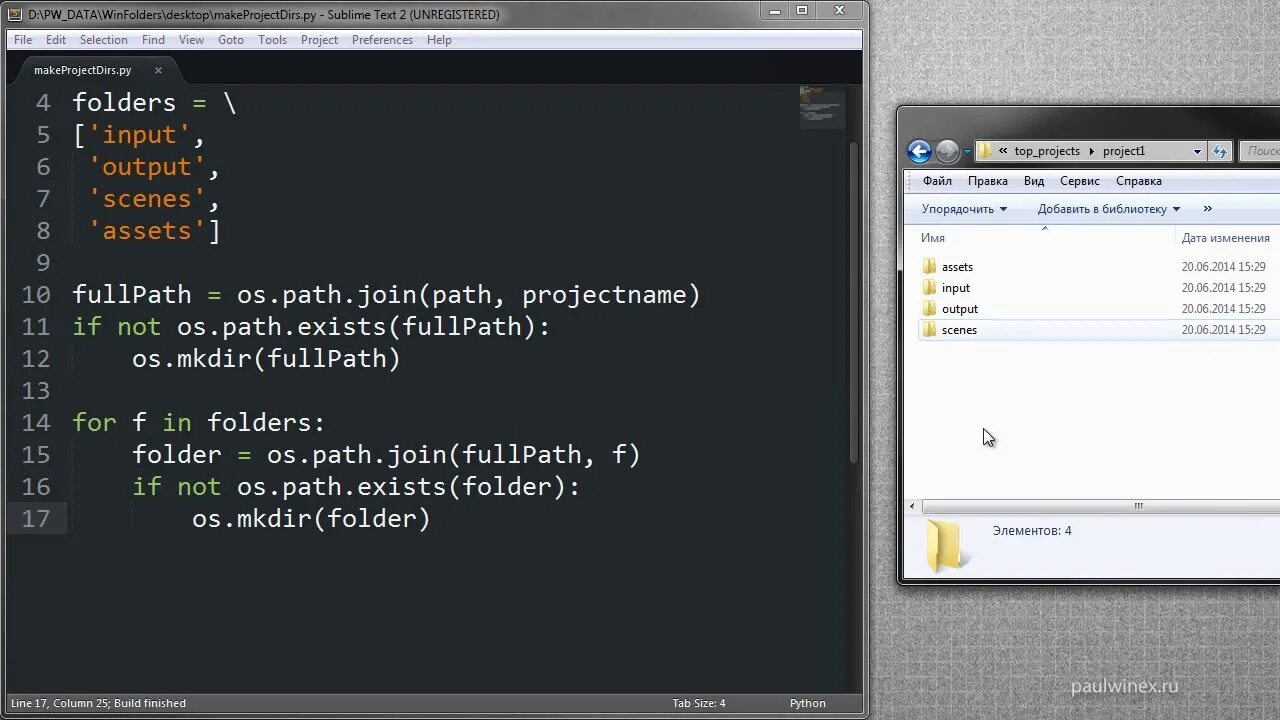
Task: Click folder icon in Explorer address bar
Action: pos(985,151)
